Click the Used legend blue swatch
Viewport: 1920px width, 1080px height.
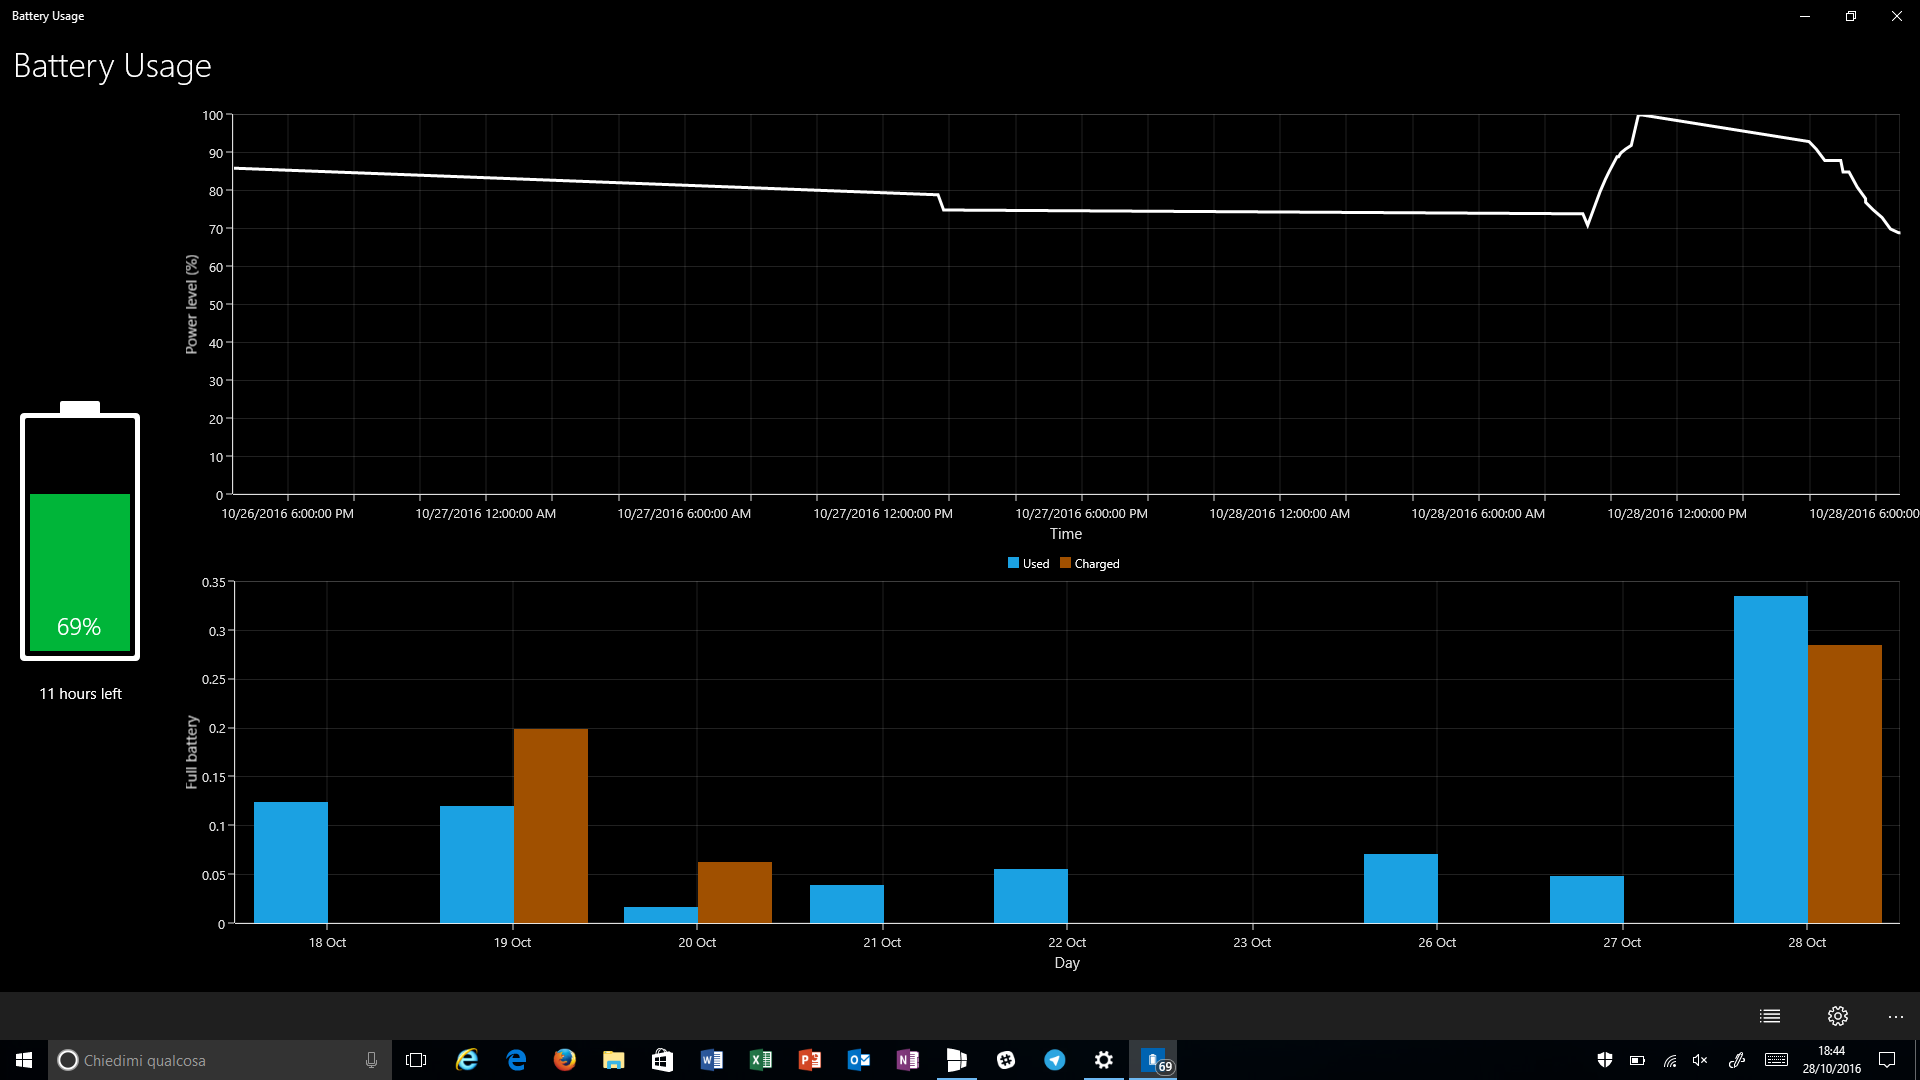pyautogui.click(x=1013, y=563)
